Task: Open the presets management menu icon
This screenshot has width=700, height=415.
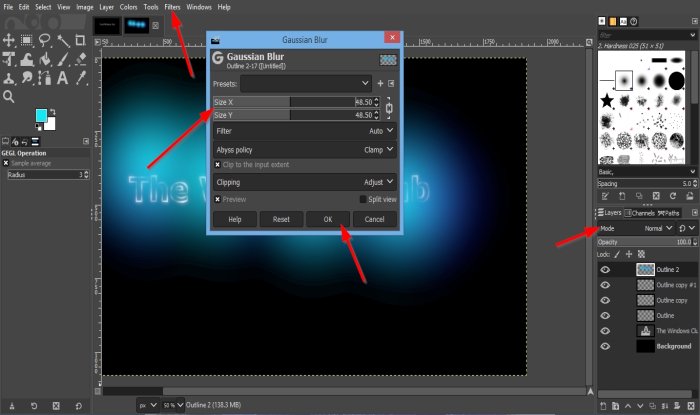Action: [391, 83]
